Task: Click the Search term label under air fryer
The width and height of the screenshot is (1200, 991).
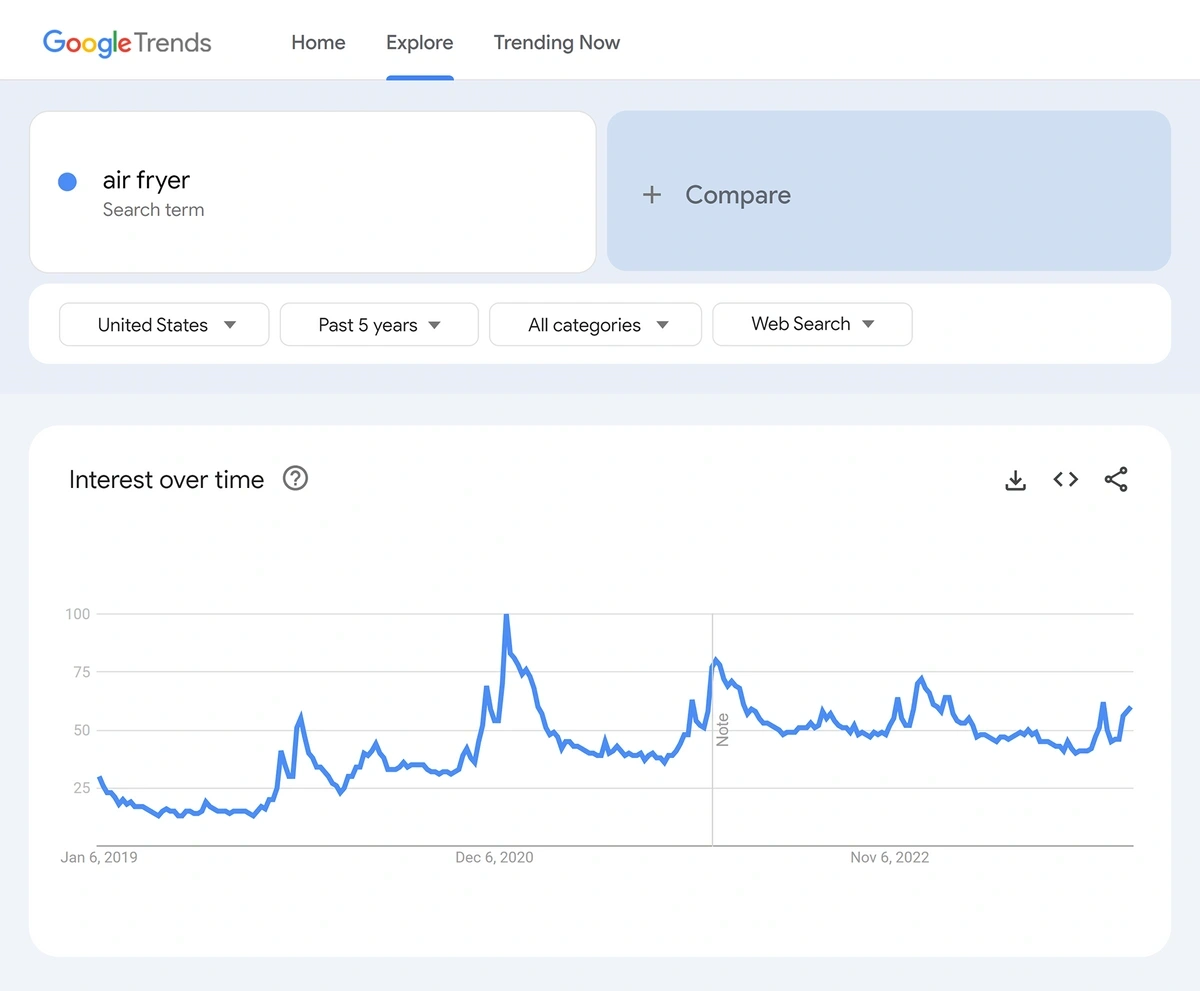Action: coord(153,210)
